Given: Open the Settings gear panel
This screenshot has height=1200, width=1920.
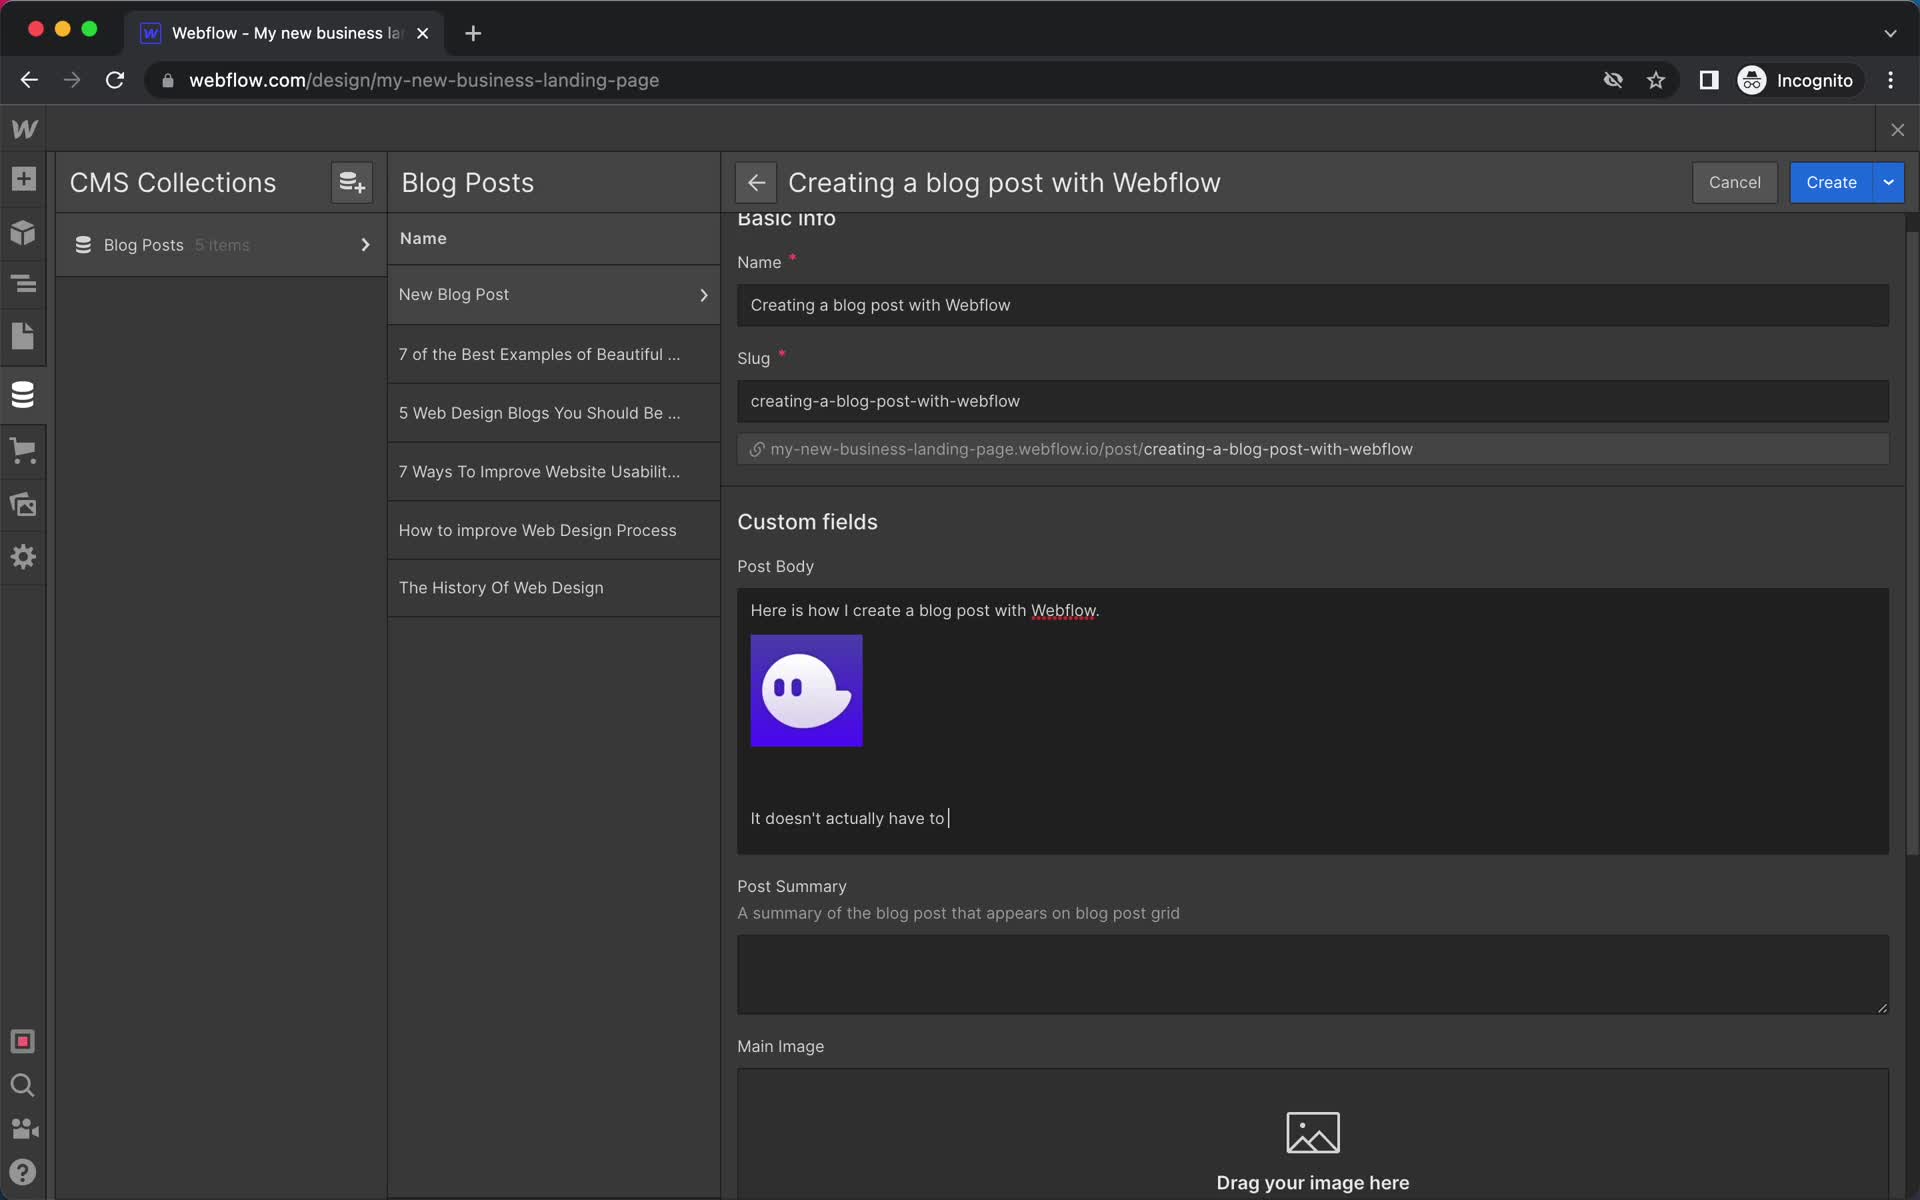Looking at the screenshot, I should pos(23,557).
